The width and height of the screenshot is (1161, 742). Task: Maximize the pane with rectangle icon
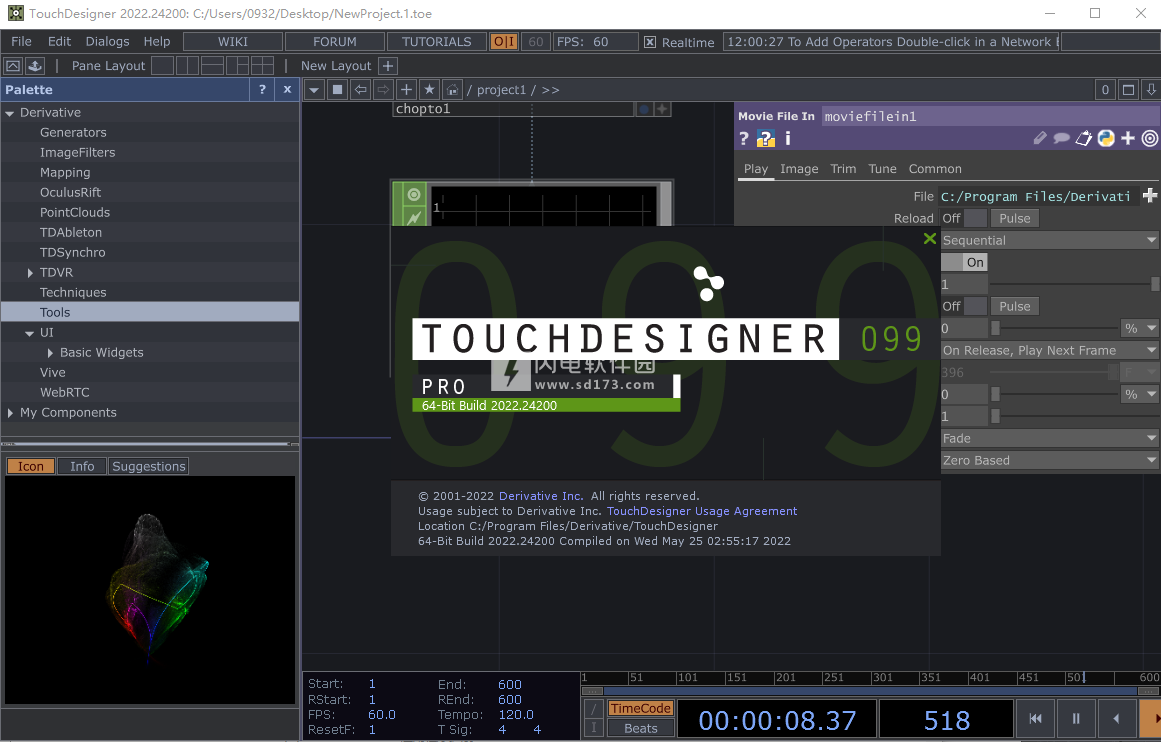[1128, 90]
